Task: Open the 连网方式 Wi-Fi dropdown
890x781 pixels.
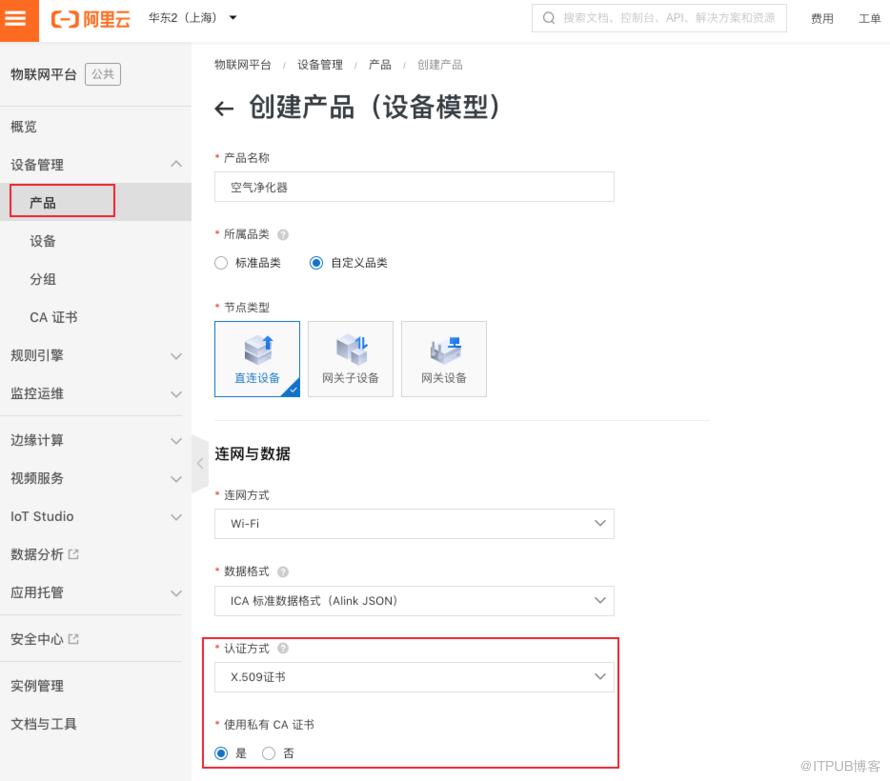Action: point(414,524)
